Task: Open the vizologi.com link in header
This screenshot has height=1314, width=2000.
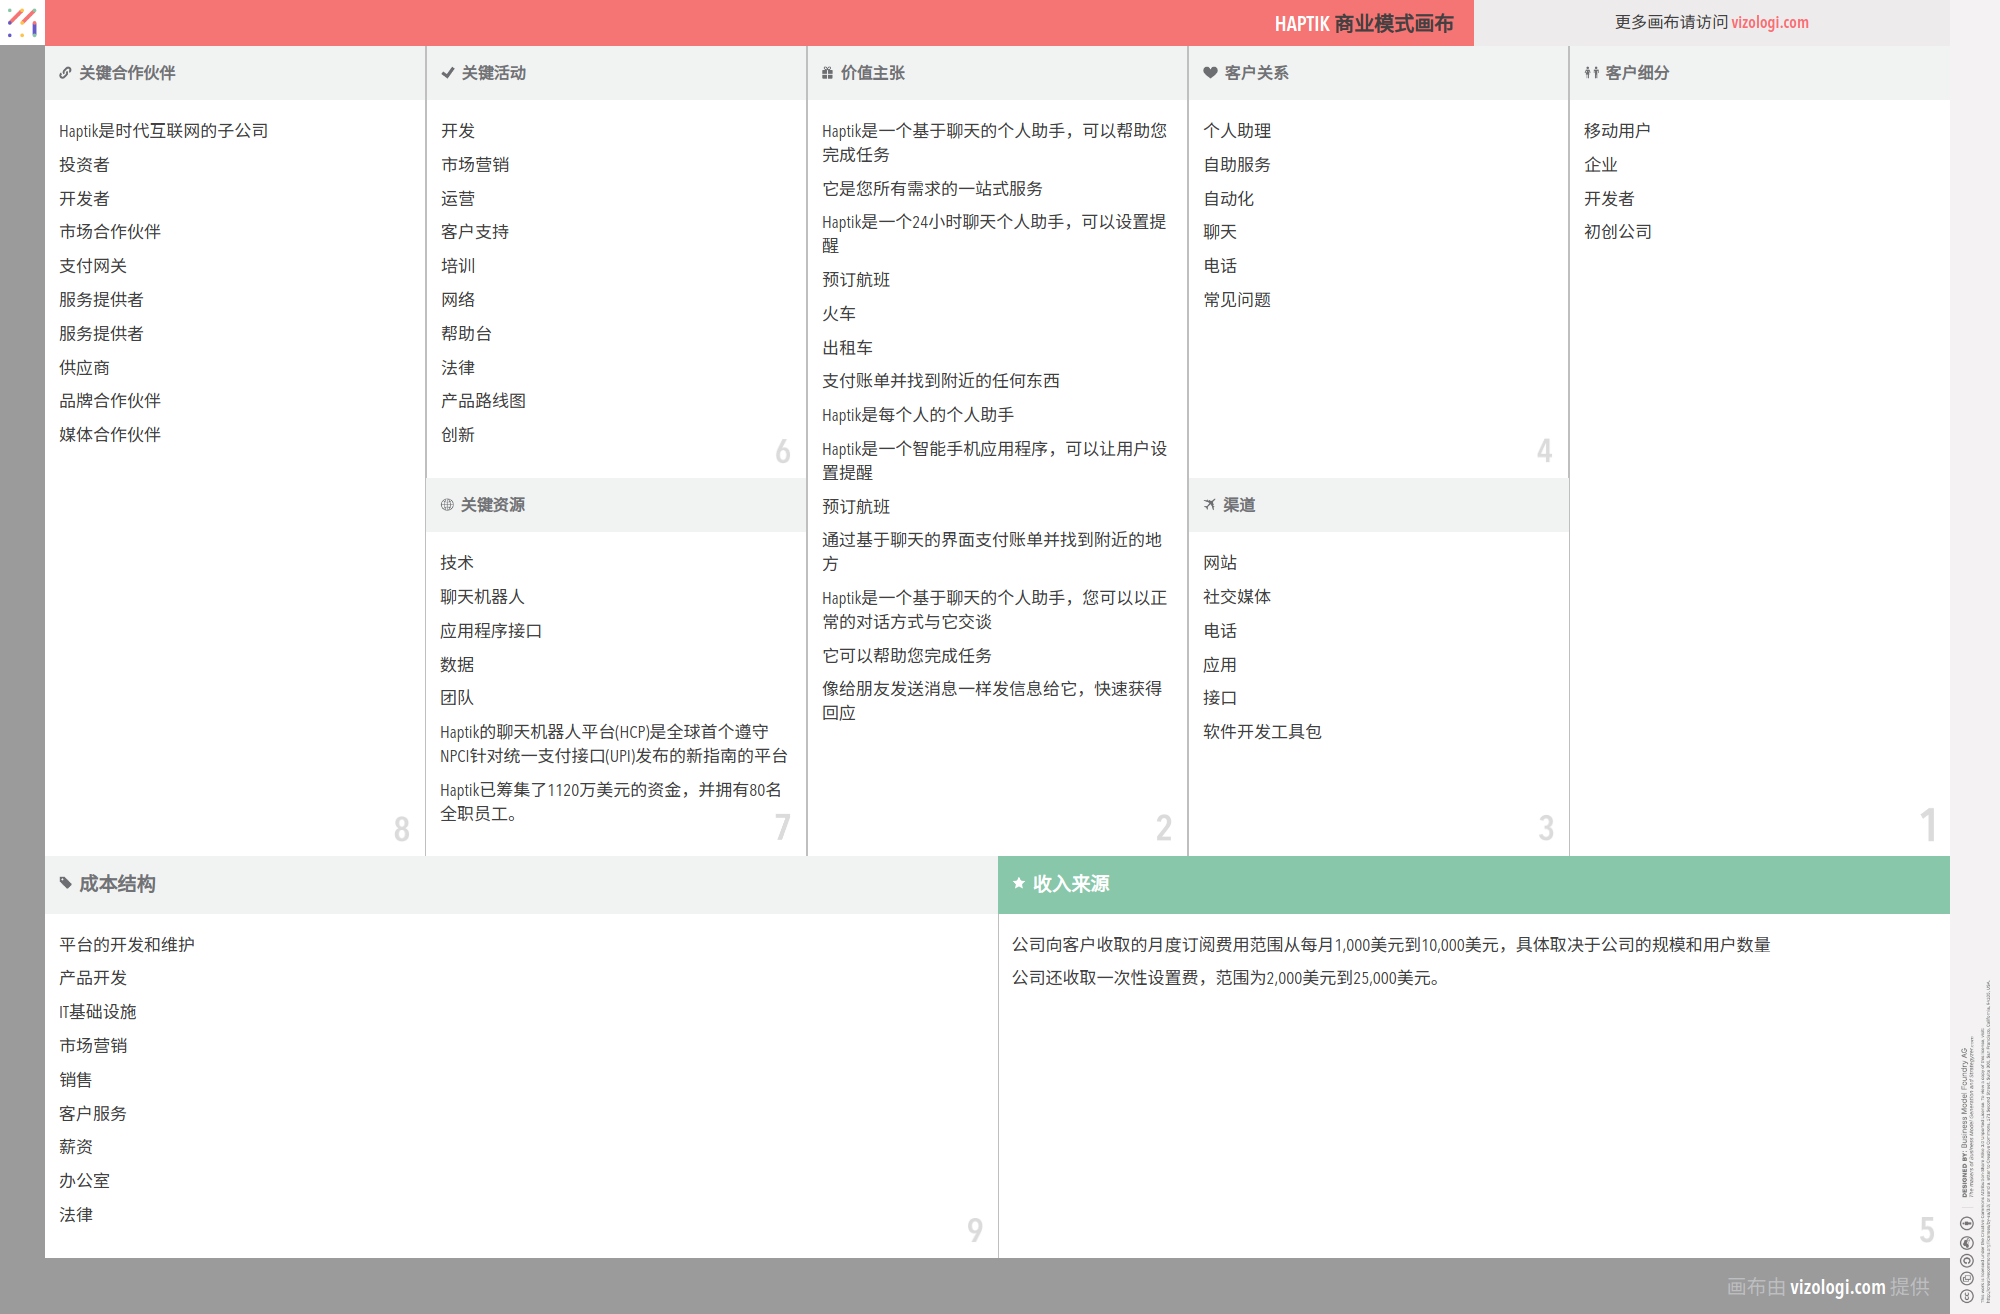Action: [1769, 23]
